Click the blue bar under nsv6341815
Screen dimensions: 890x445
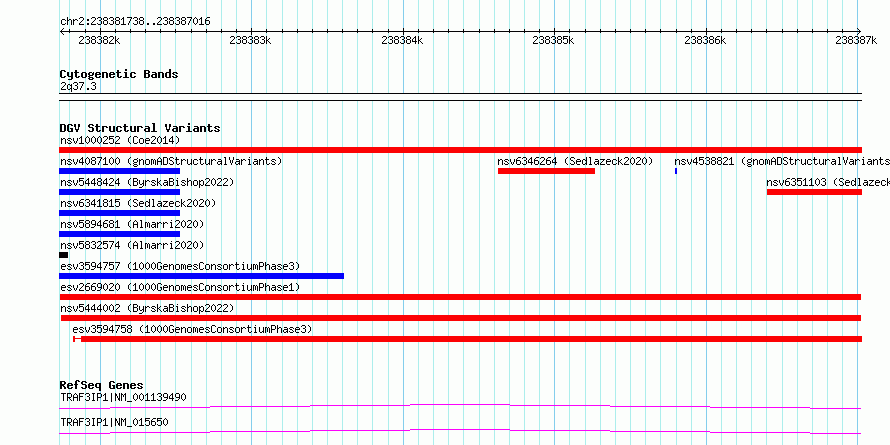[x=119, y=213]
